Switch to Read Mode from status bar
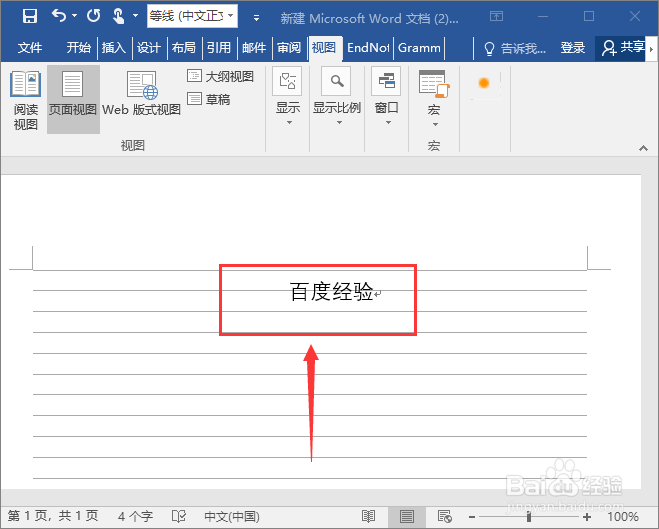Screen dimensions: 659x529 tap(369, 516)
